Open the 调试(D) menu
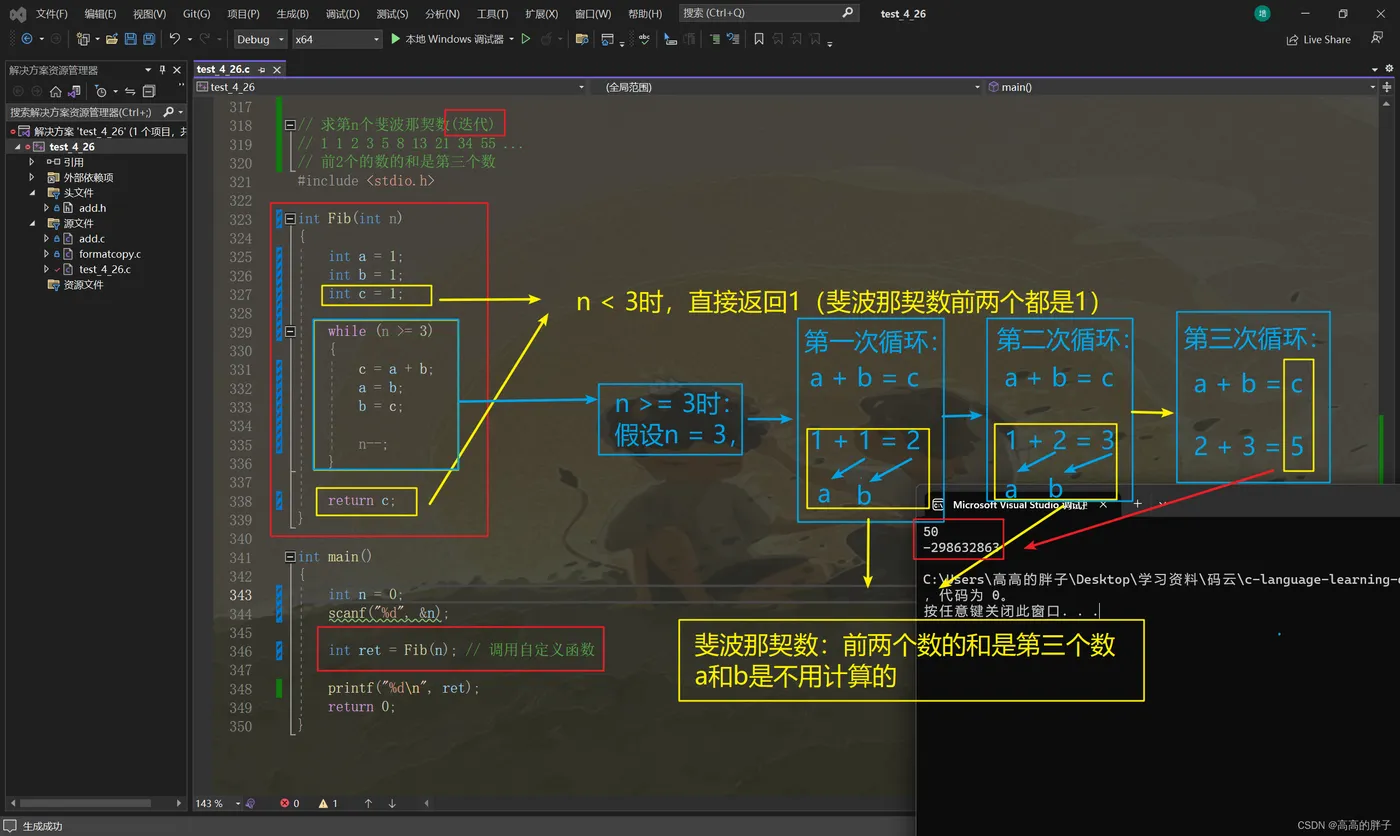 (x=342, y=13)
